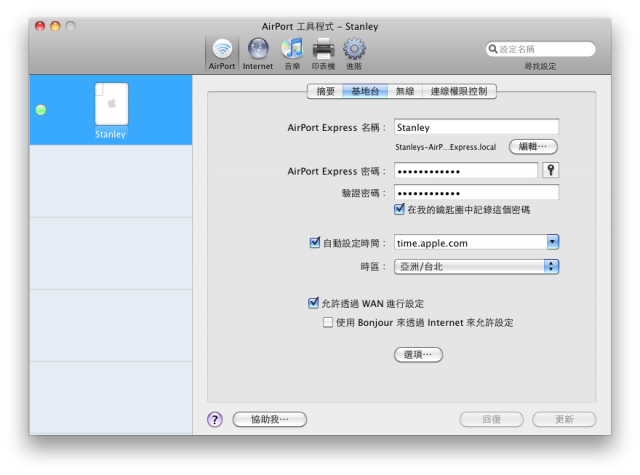The width and height of the screenshot is (640, 475).
Task: Toggle the 自動設定時間 checkbox
Action: (315, 243)
